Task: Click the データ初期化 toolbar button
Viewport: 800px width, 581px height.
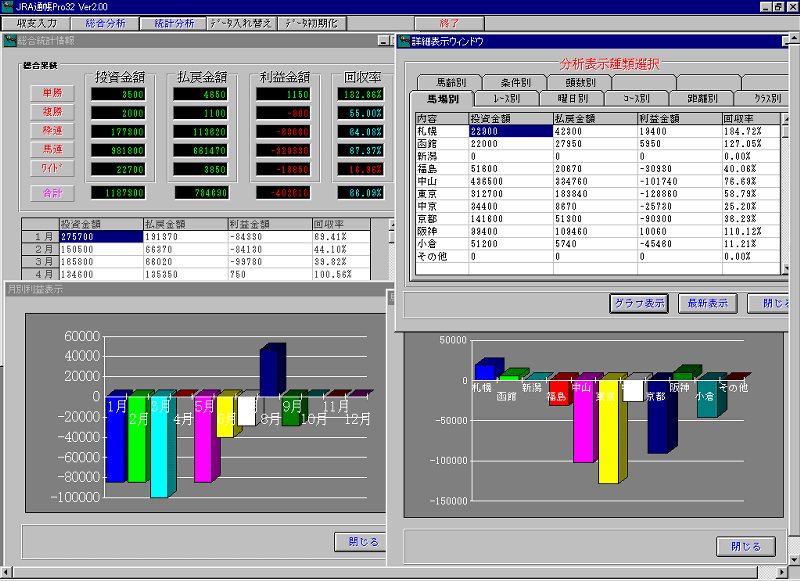Action: click(311, 22)
